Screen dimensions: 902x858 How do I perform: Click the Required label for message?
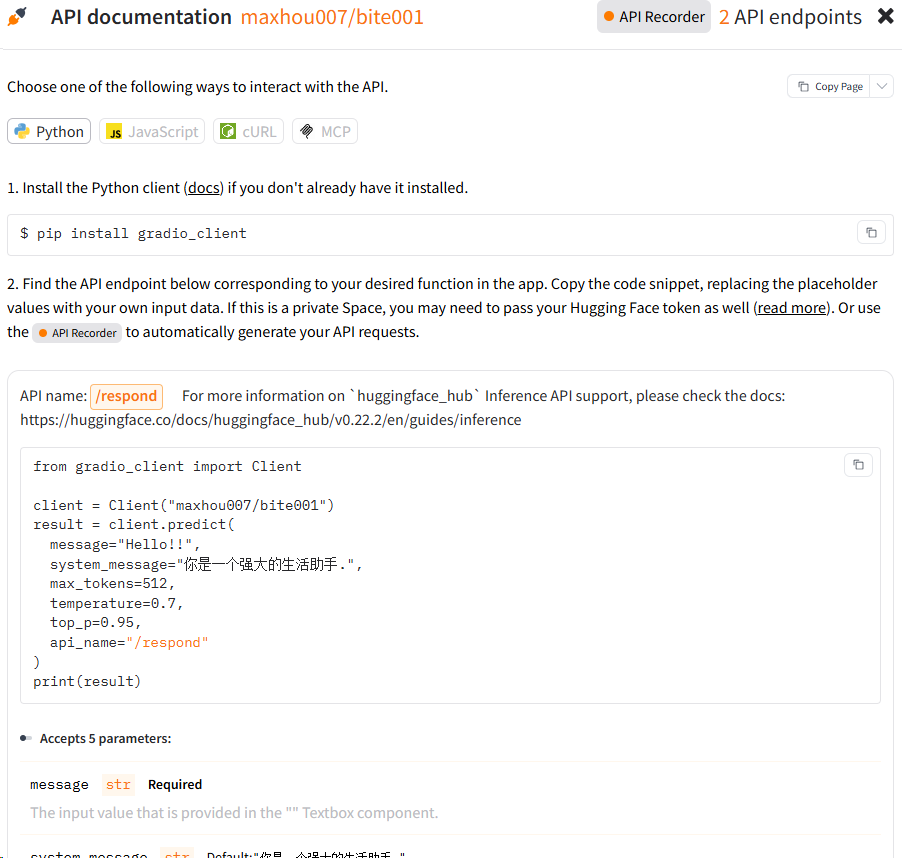click(175, 785)
